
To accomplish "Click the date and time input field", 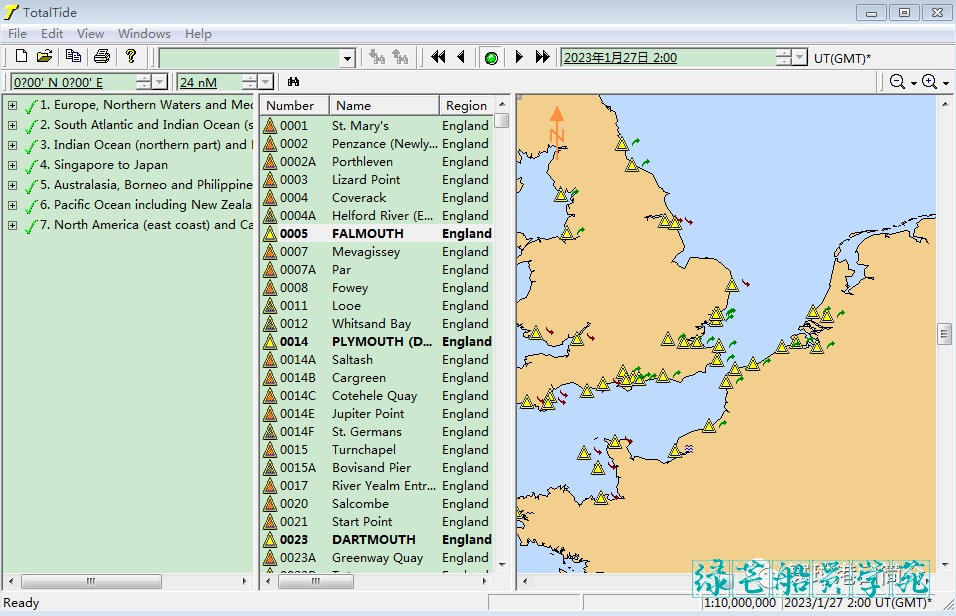I will tap(669, 58).
